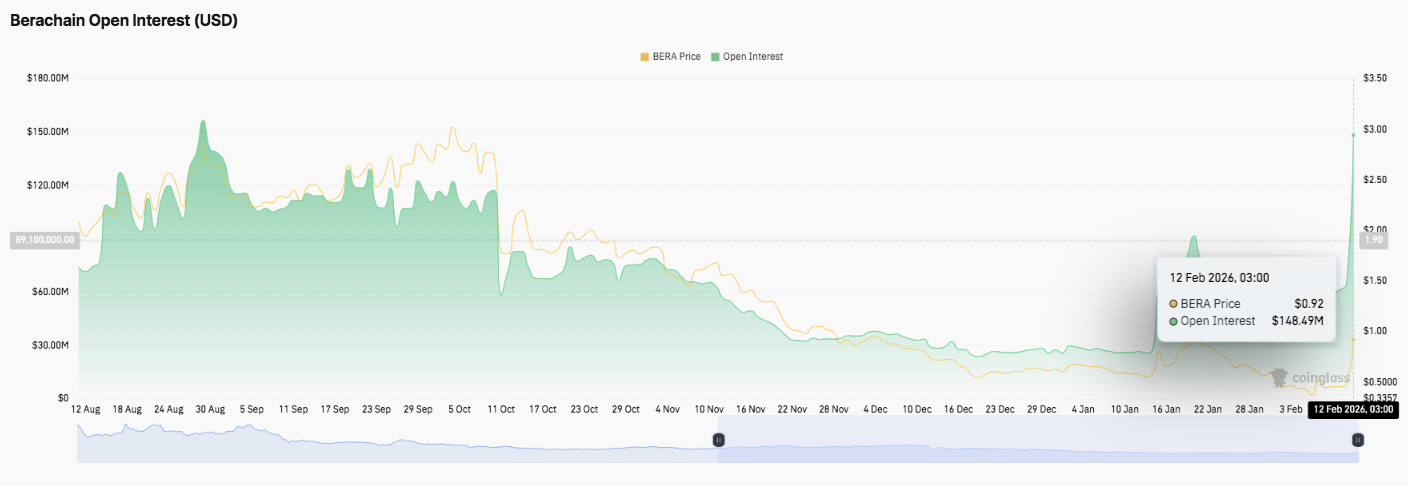Click the 16 Jan date on x-axis

click(x=1166, y=409)
